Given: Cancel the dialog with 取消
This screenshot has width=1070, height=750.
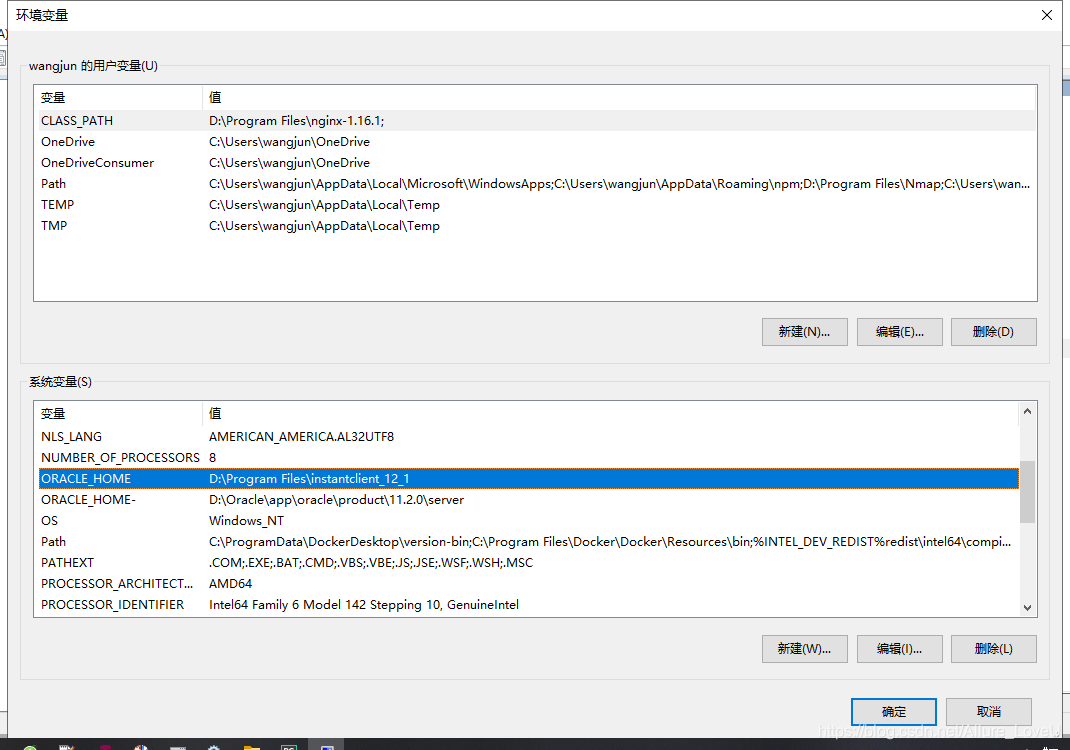Looking at the screenshot, I should click(x=988, y=711).
